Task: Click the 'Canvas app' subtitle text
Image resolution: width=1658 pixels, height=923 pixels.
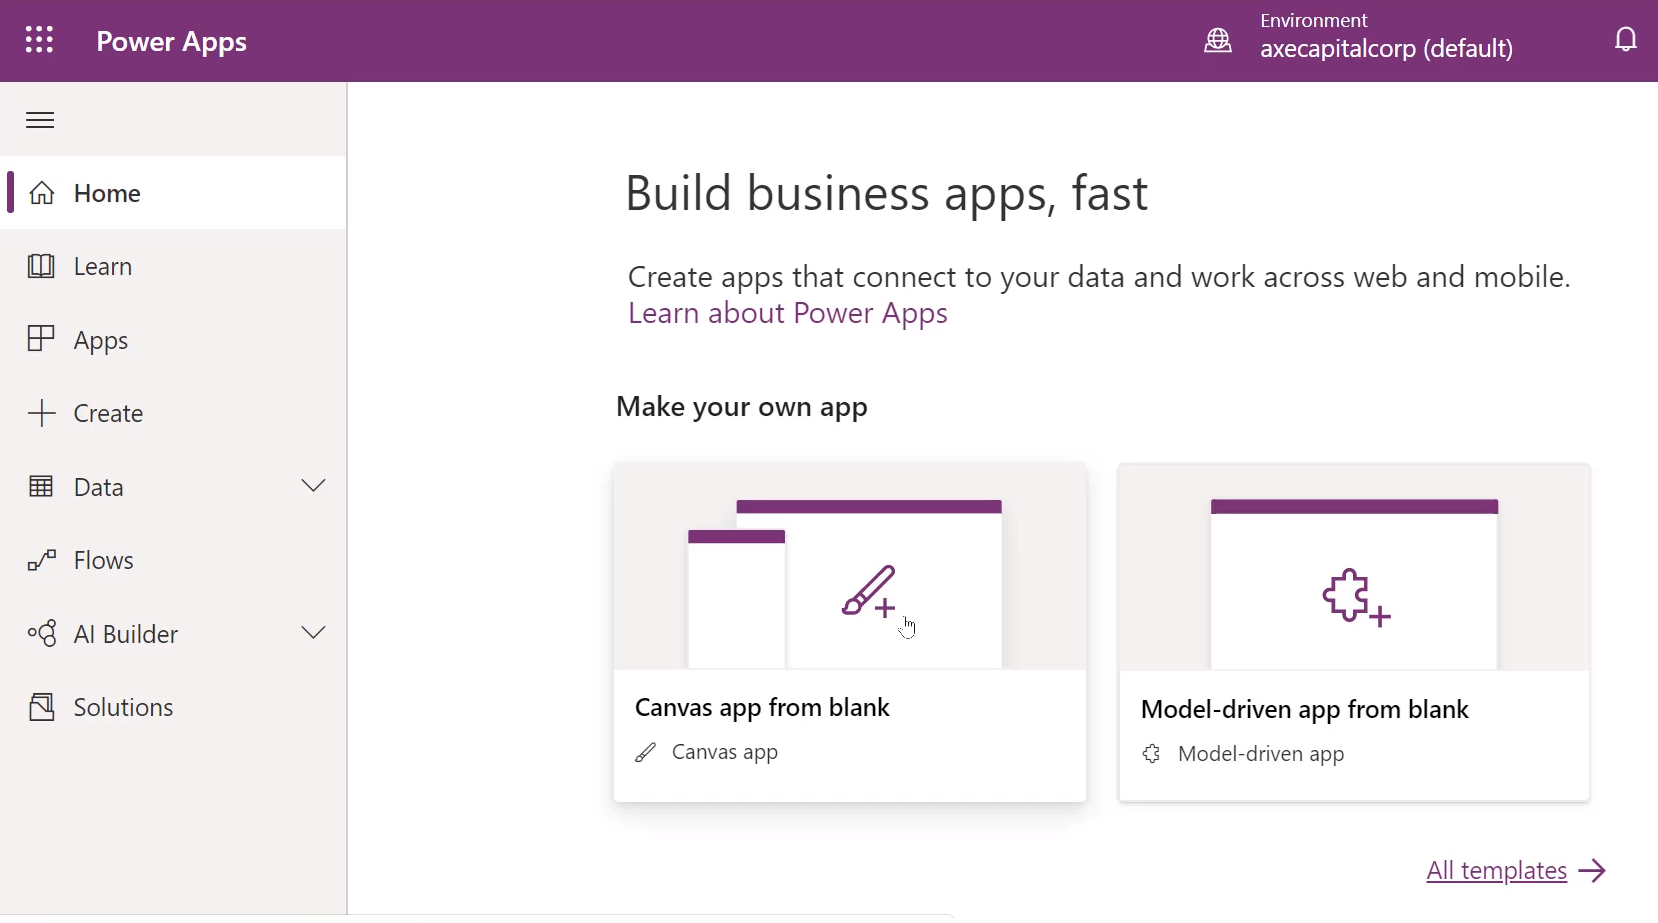Action: pyautogui.click(x=725, y=753)
